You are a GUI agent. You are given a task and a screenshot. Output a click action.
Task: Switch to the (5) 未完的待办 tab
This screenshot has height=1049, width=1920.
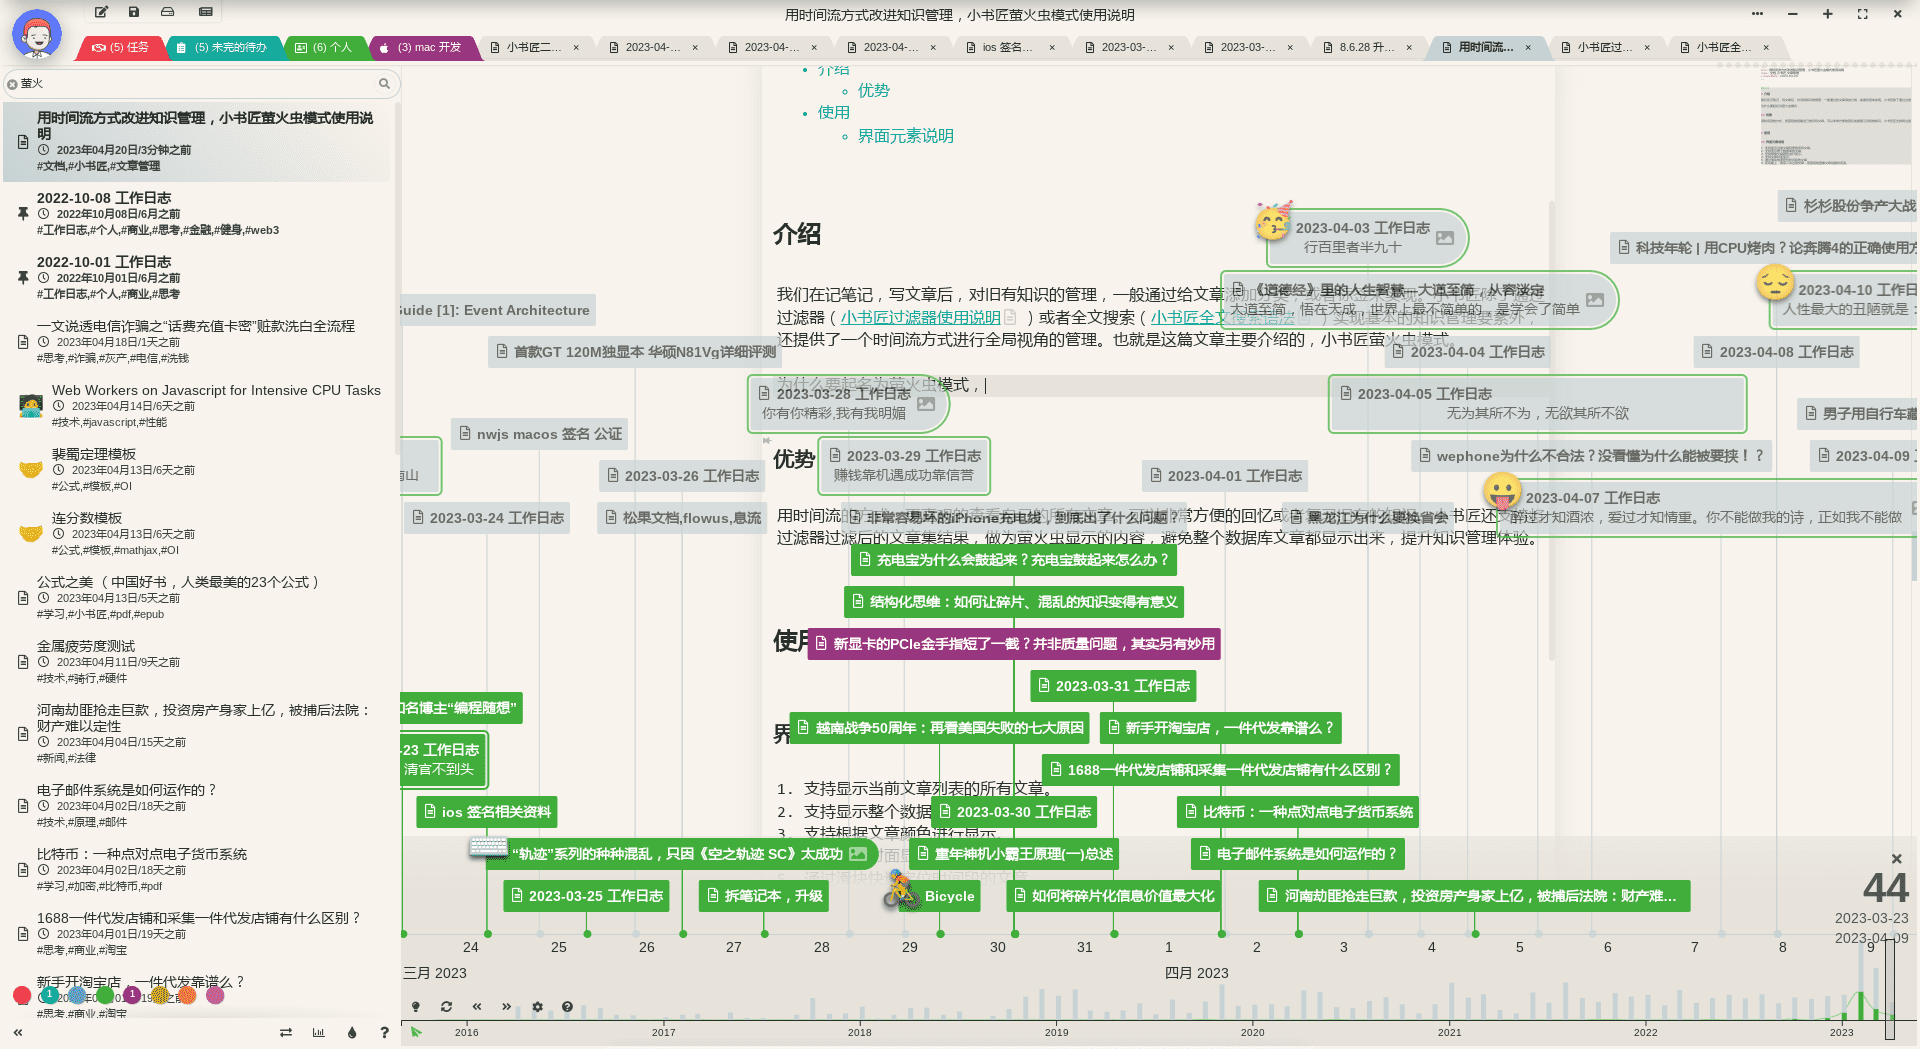[222, 47]
